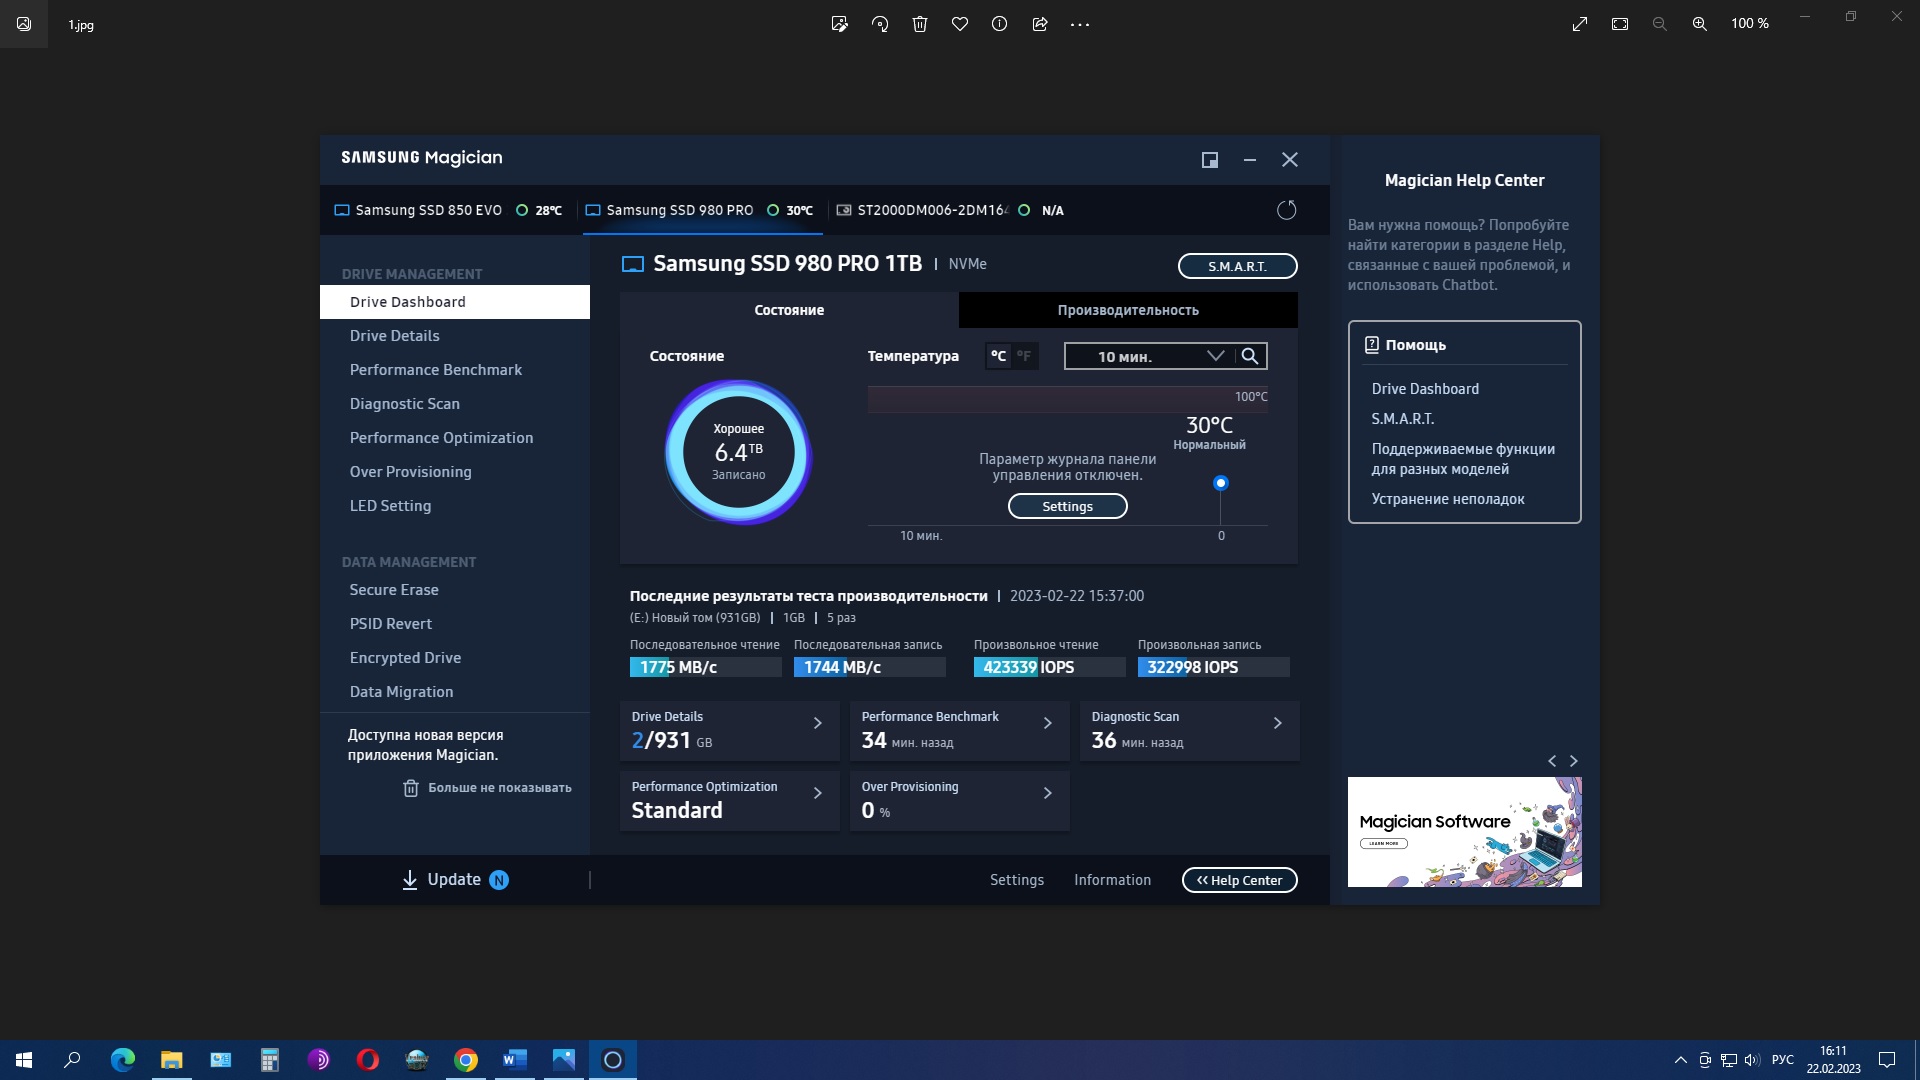Click the Photos zoom in icon
The height and width of the screenshot is (1080, 1920).
pos(1699,24)
